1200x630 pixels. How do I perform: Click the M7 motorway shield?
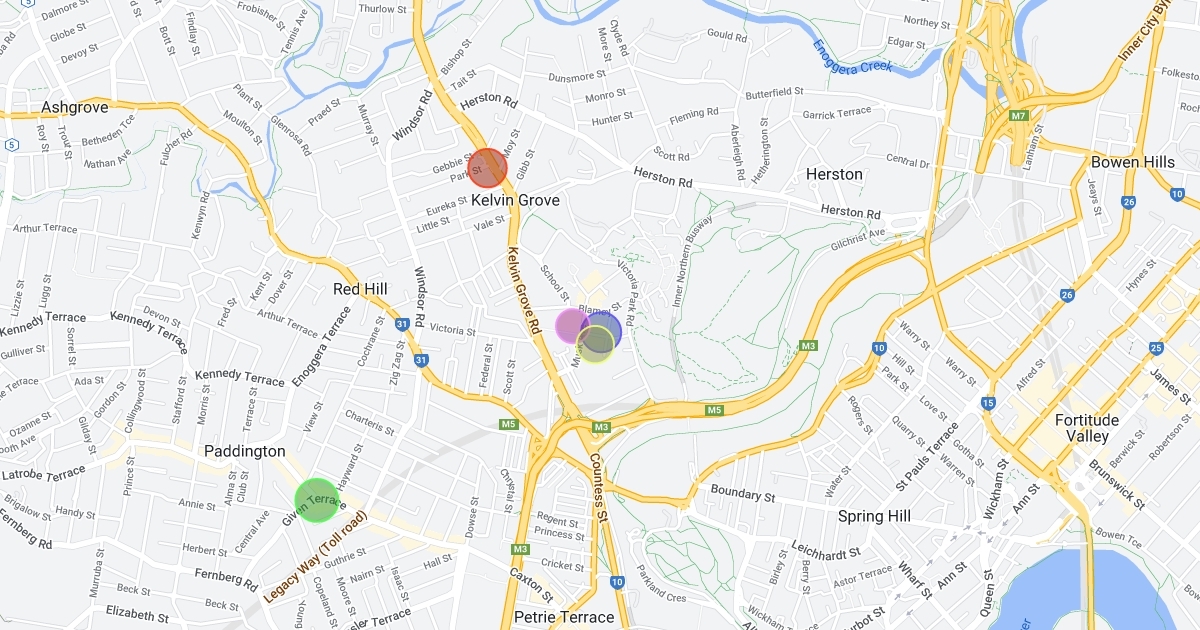coord(1018,116)
